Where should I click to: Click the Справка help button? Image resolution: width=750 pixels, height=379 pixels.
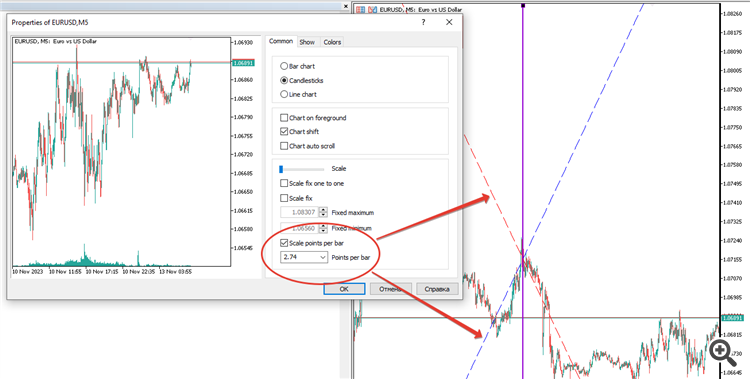(437, 289)
